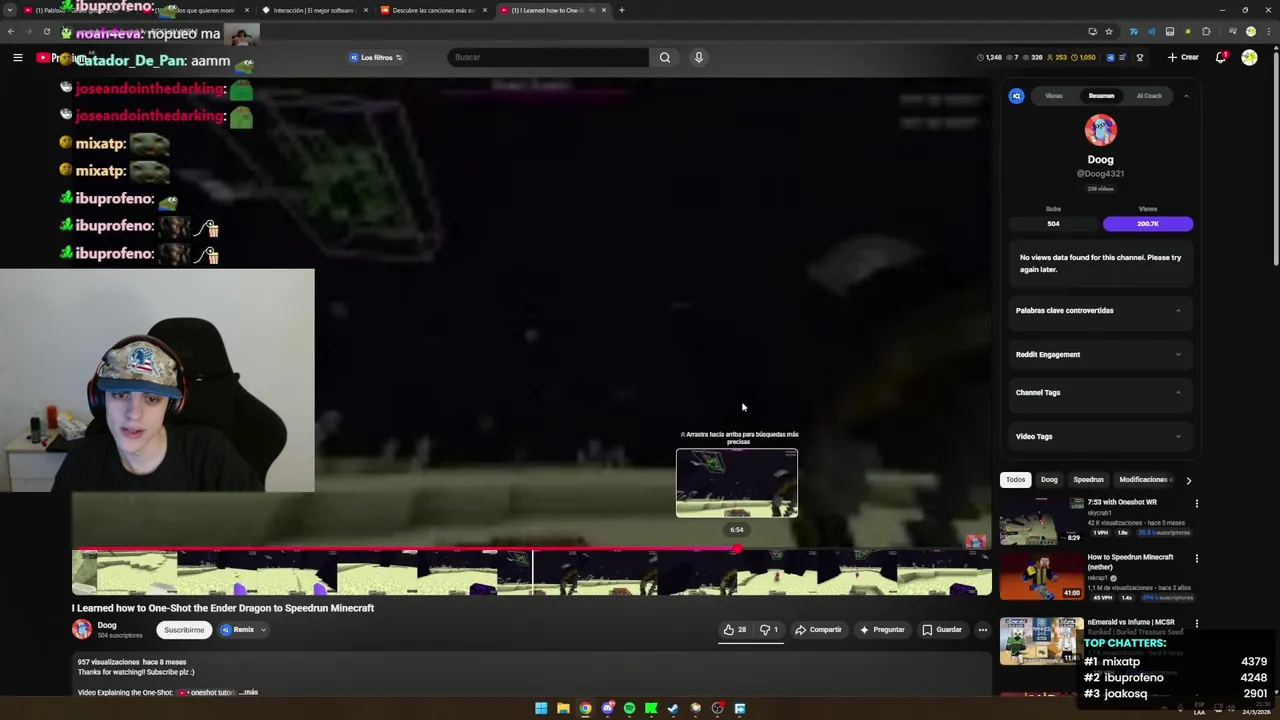Open the Los filtros dropdown
The image size is (1280, 720).
pos(376,57)
